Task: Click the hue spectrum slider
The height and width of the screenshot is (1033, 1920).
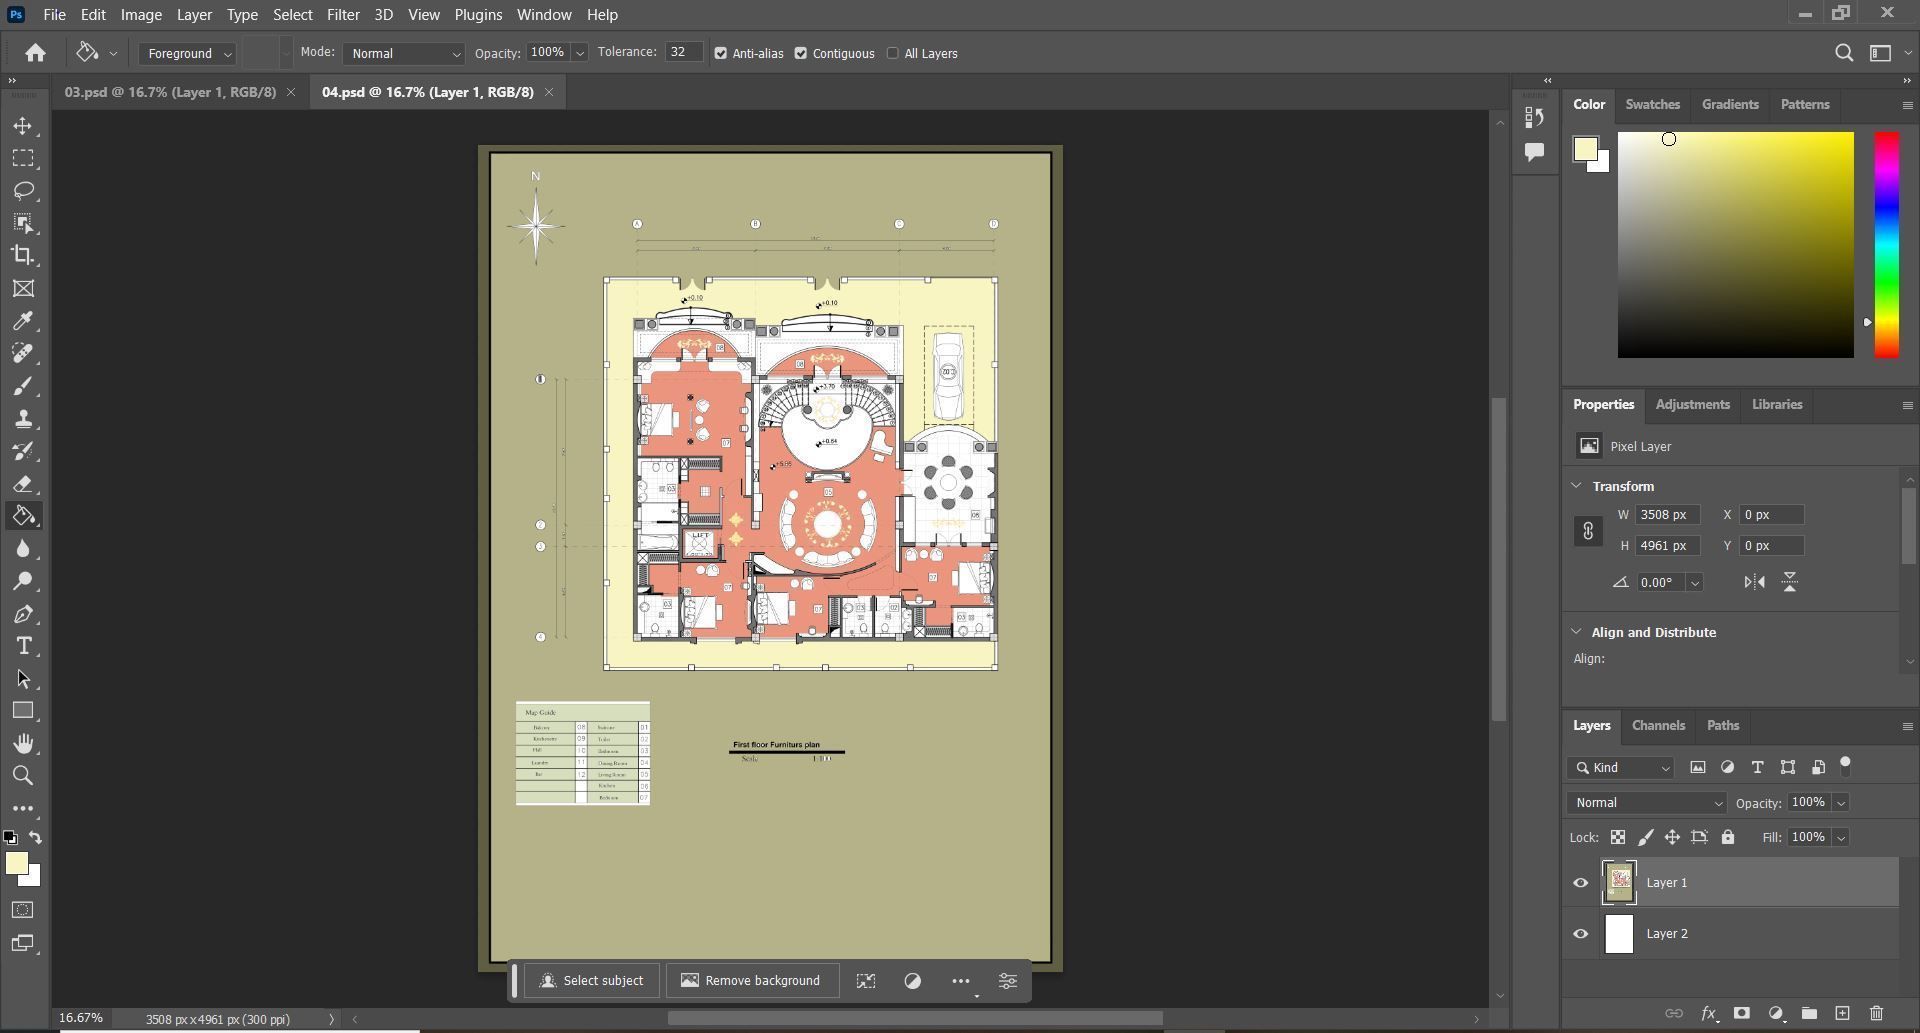Action: click(x=1886, y=245)
